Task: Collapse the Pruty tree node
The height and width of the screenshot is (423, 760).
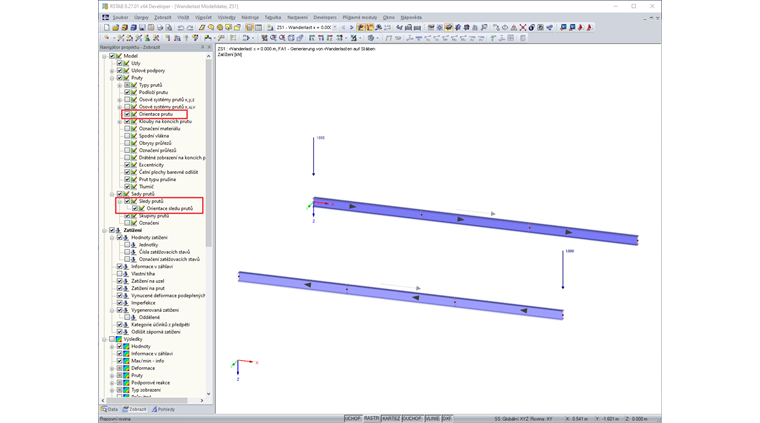Action: (x=112, y=78)
